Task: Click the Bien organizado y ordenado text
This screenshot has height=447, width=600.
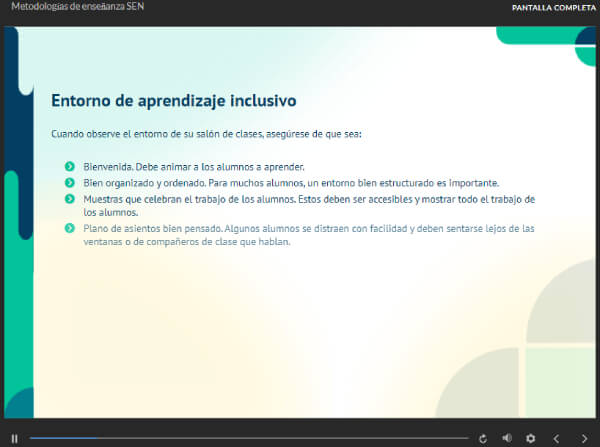Action: pos(291,183)
